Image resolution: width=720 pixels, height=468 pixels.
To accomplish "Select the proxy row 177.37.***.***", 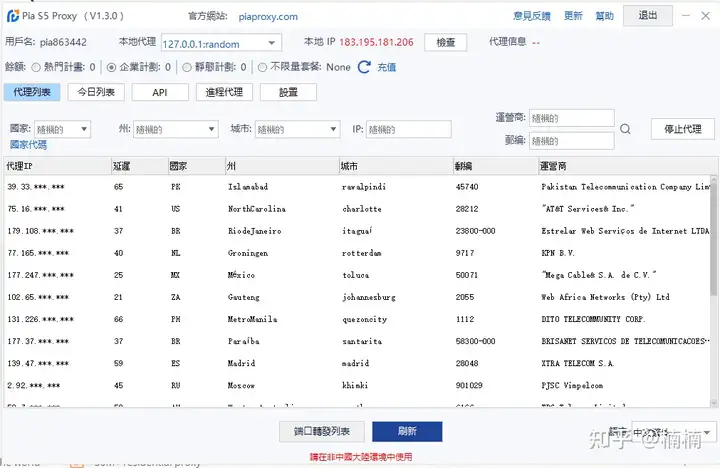I will 357,341.
